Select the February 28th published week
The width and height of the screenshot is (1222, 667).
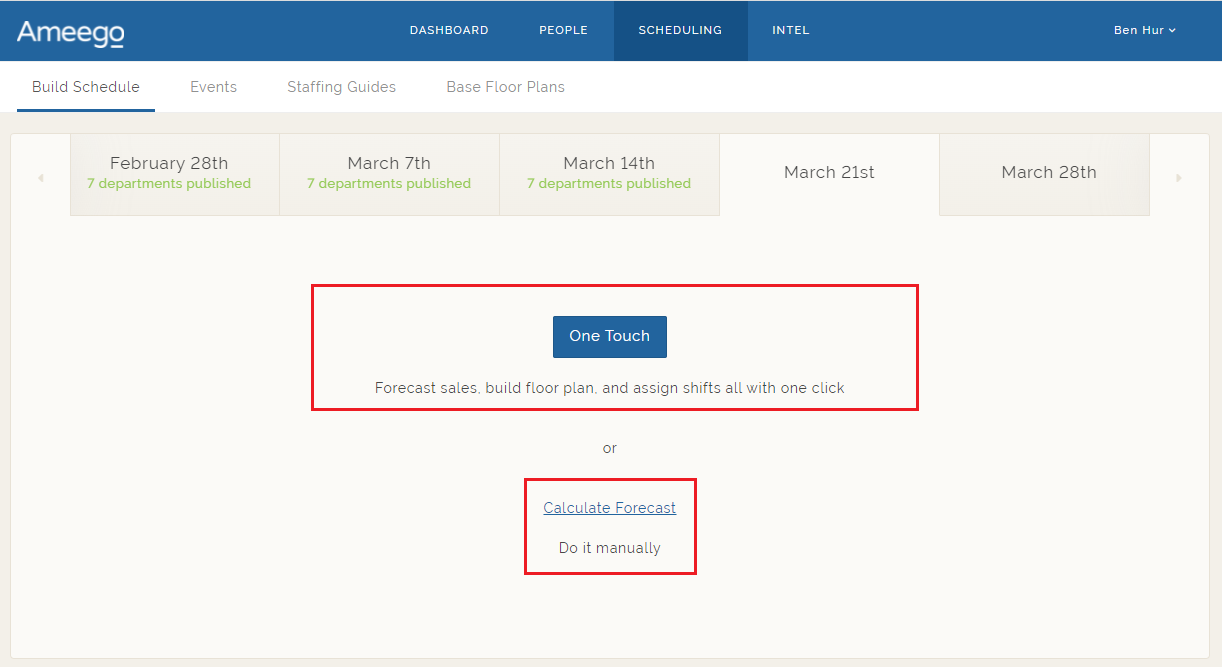tap(169, 173)
